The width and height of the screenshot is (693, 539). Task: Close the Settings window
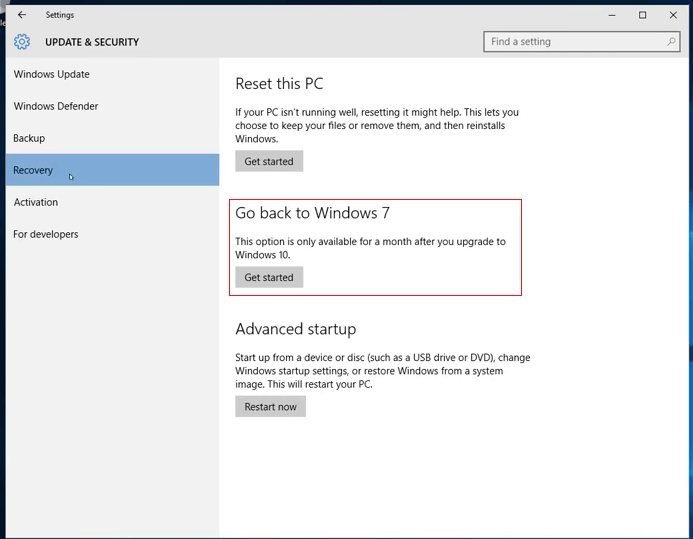tap(672, 15)
